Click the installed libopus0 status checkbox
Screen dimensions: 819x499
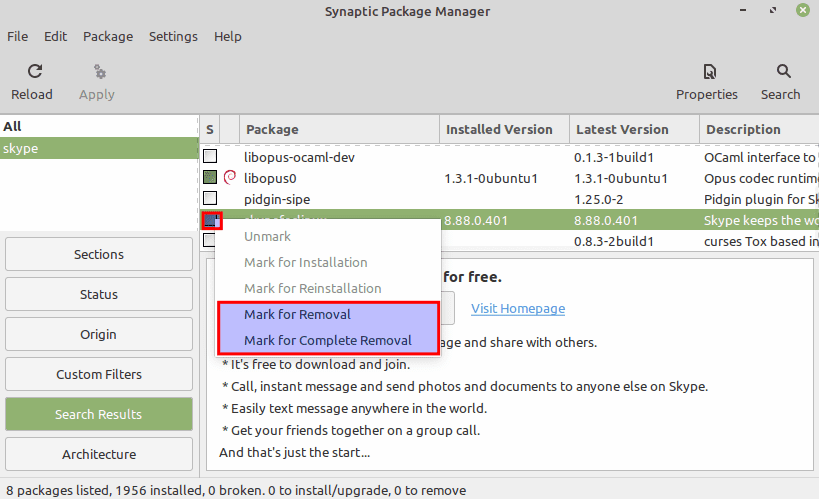[x=210, y=178]
